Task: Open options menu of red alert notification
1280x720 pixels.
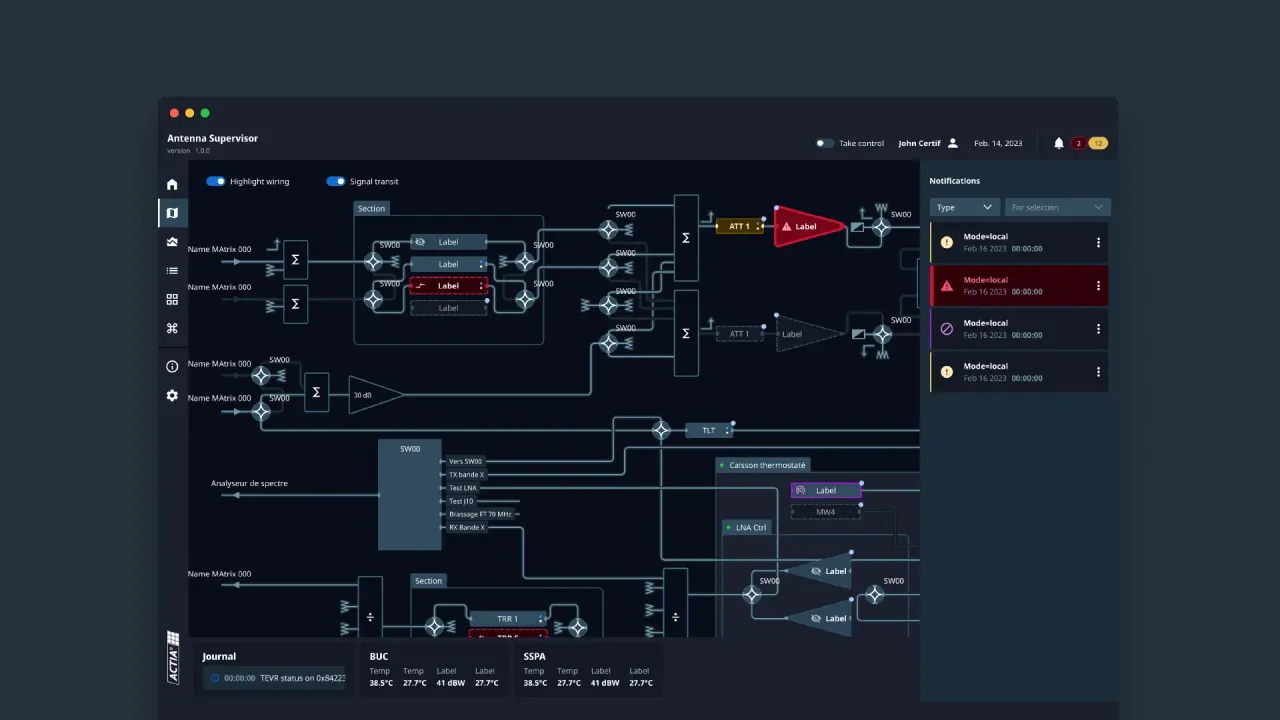Action: (x=1098, y=286)
